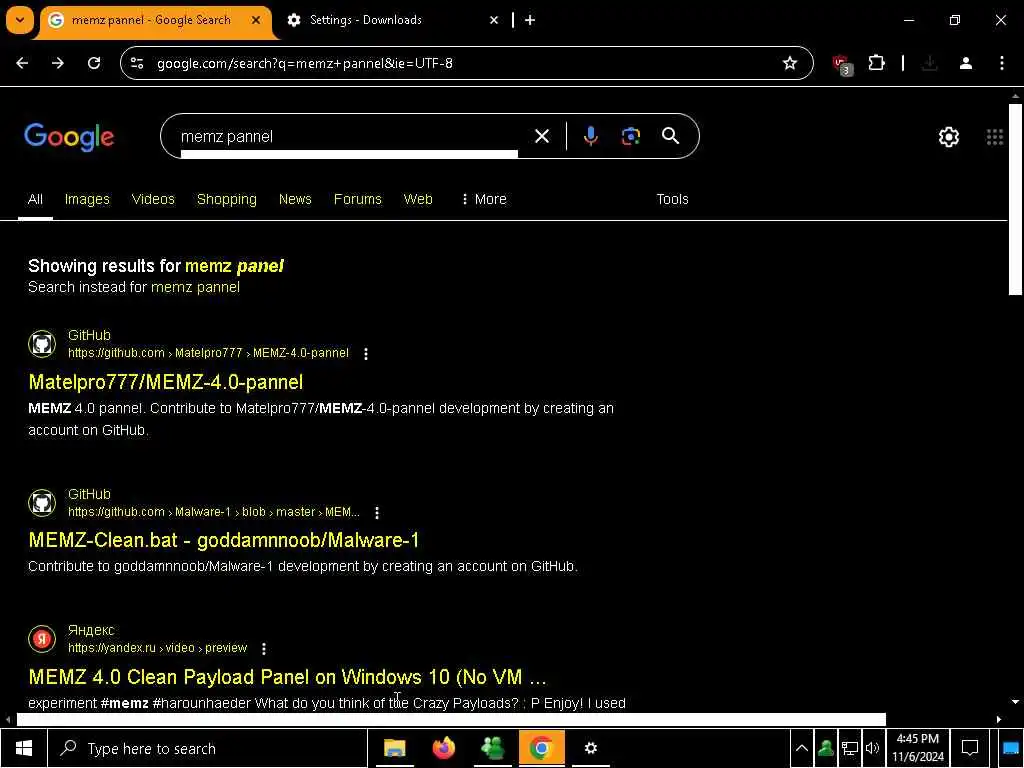
Task: Open the network tray icon
Action: (x=849, y=748)
